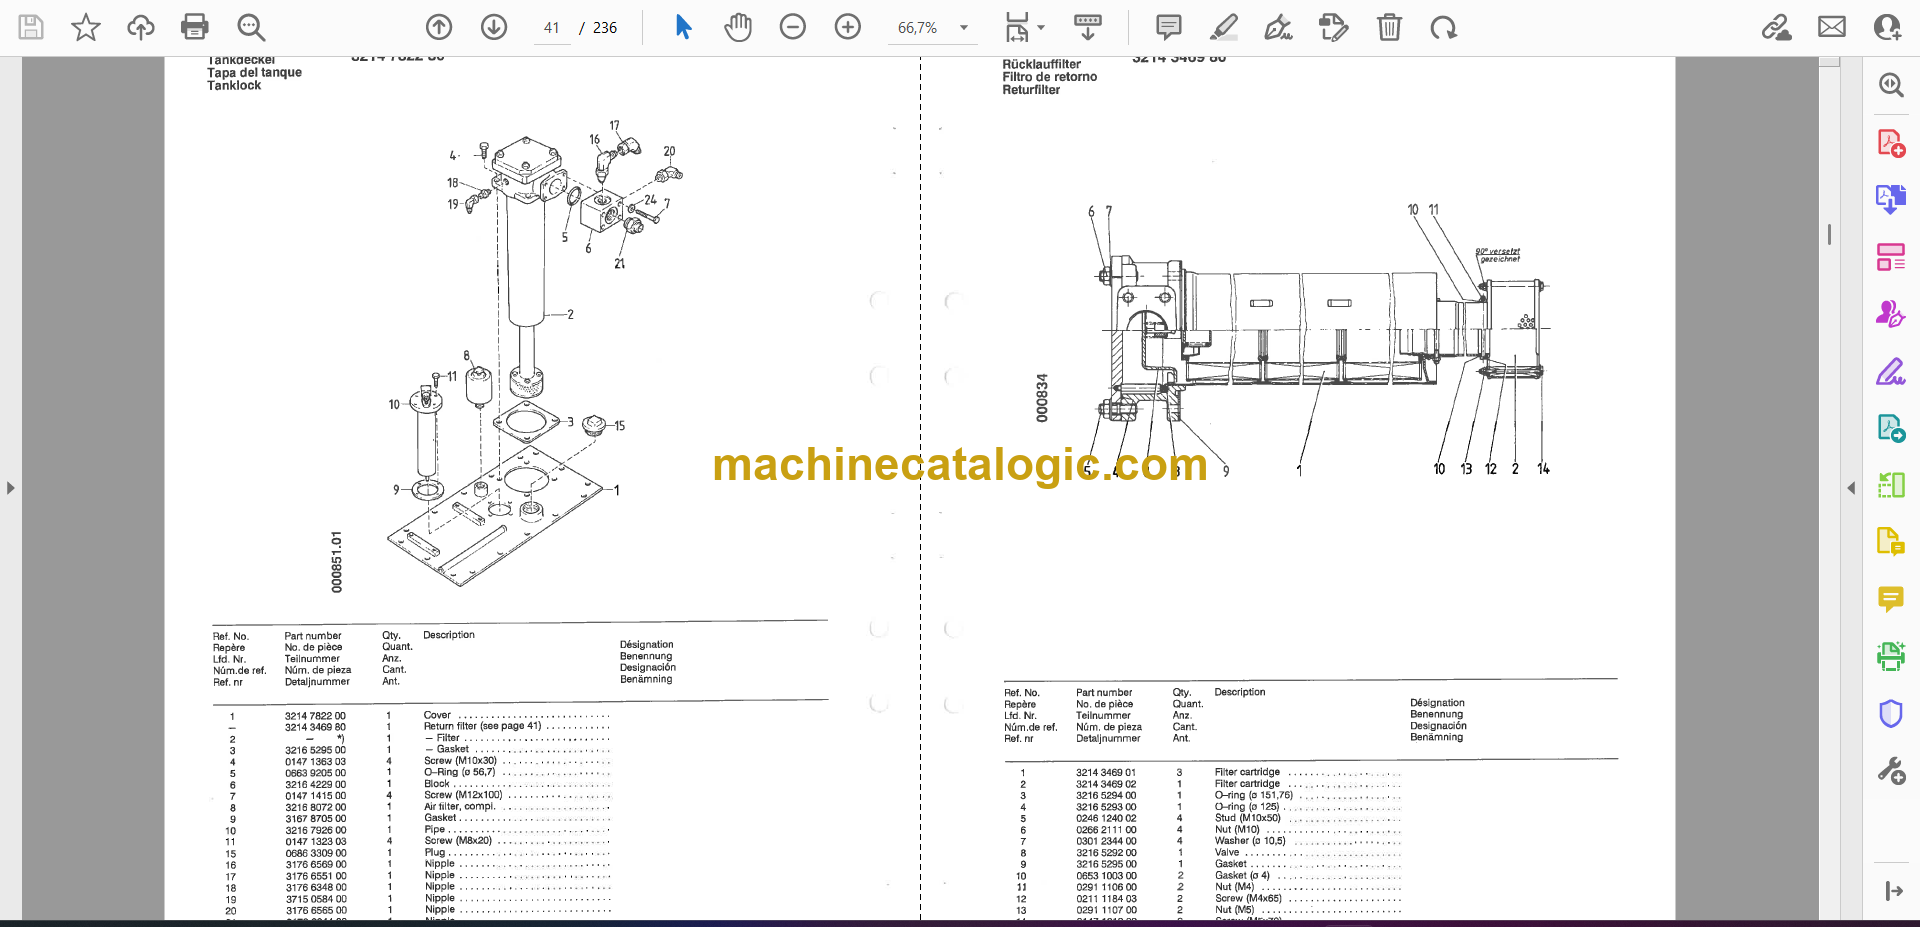1920x927 pixels.
Task: Click the 'Tanklock' heading text
Action: pyautogui.click(x=234, y=86)
